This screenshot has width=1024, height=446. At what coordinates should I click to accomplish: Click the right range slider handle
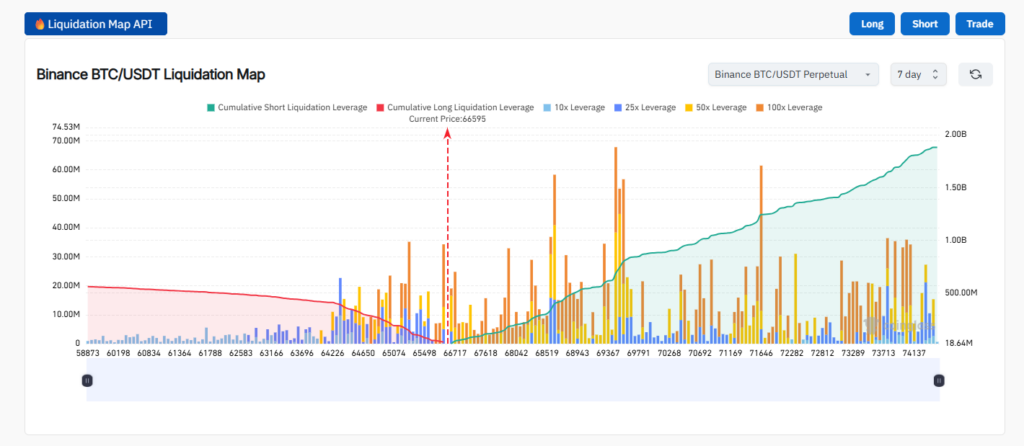pos(939,380)
